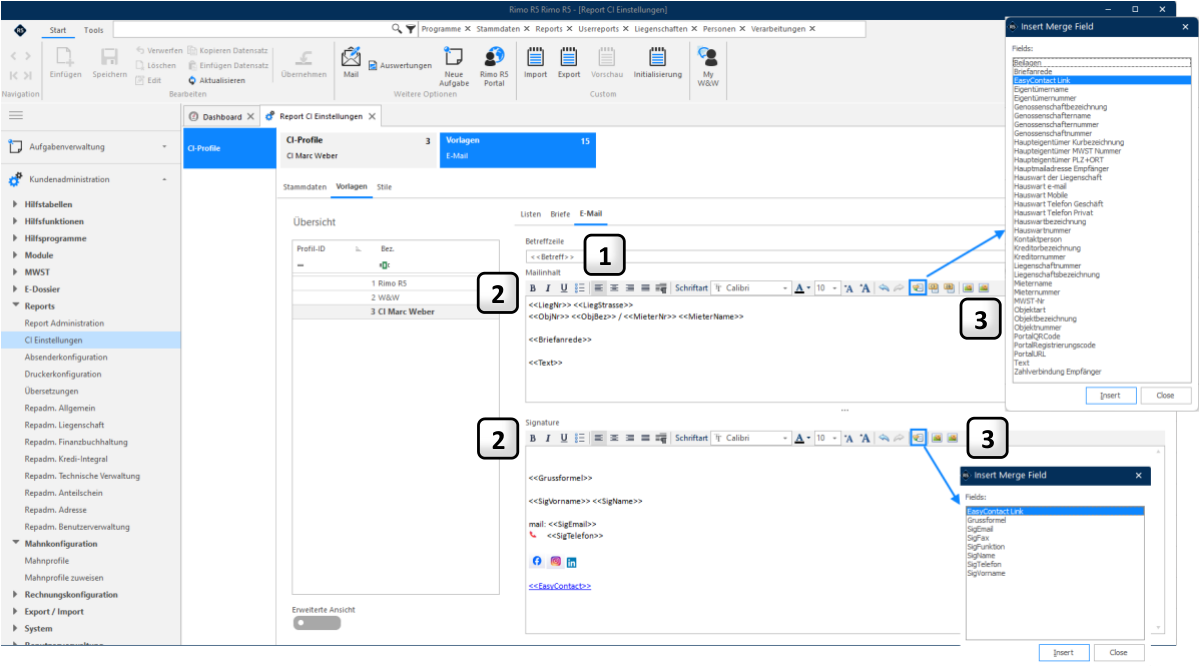This screenshot has height=667, width=1201.
Task: Toggle italic in Mailinhalt toolbar
Action: pos(548,288)
